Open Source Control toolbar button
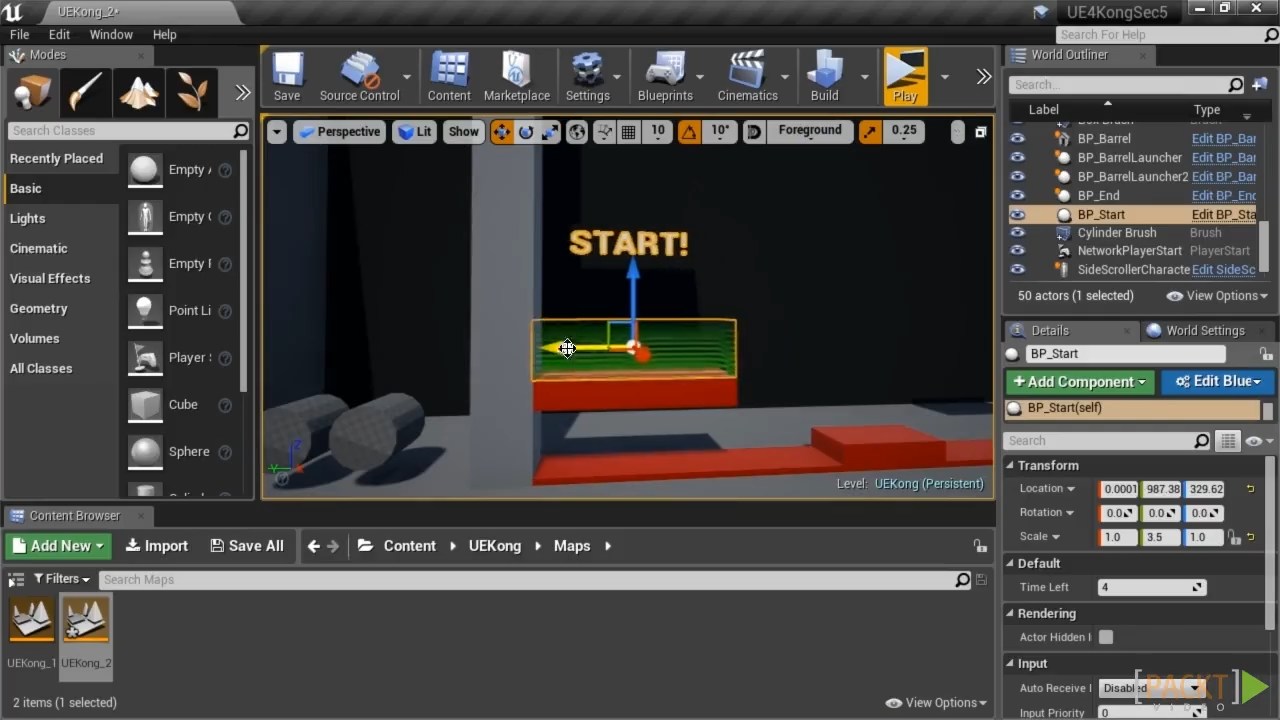Image resolution: width=1280 pixels, height=720 pixels. (359, 77)
